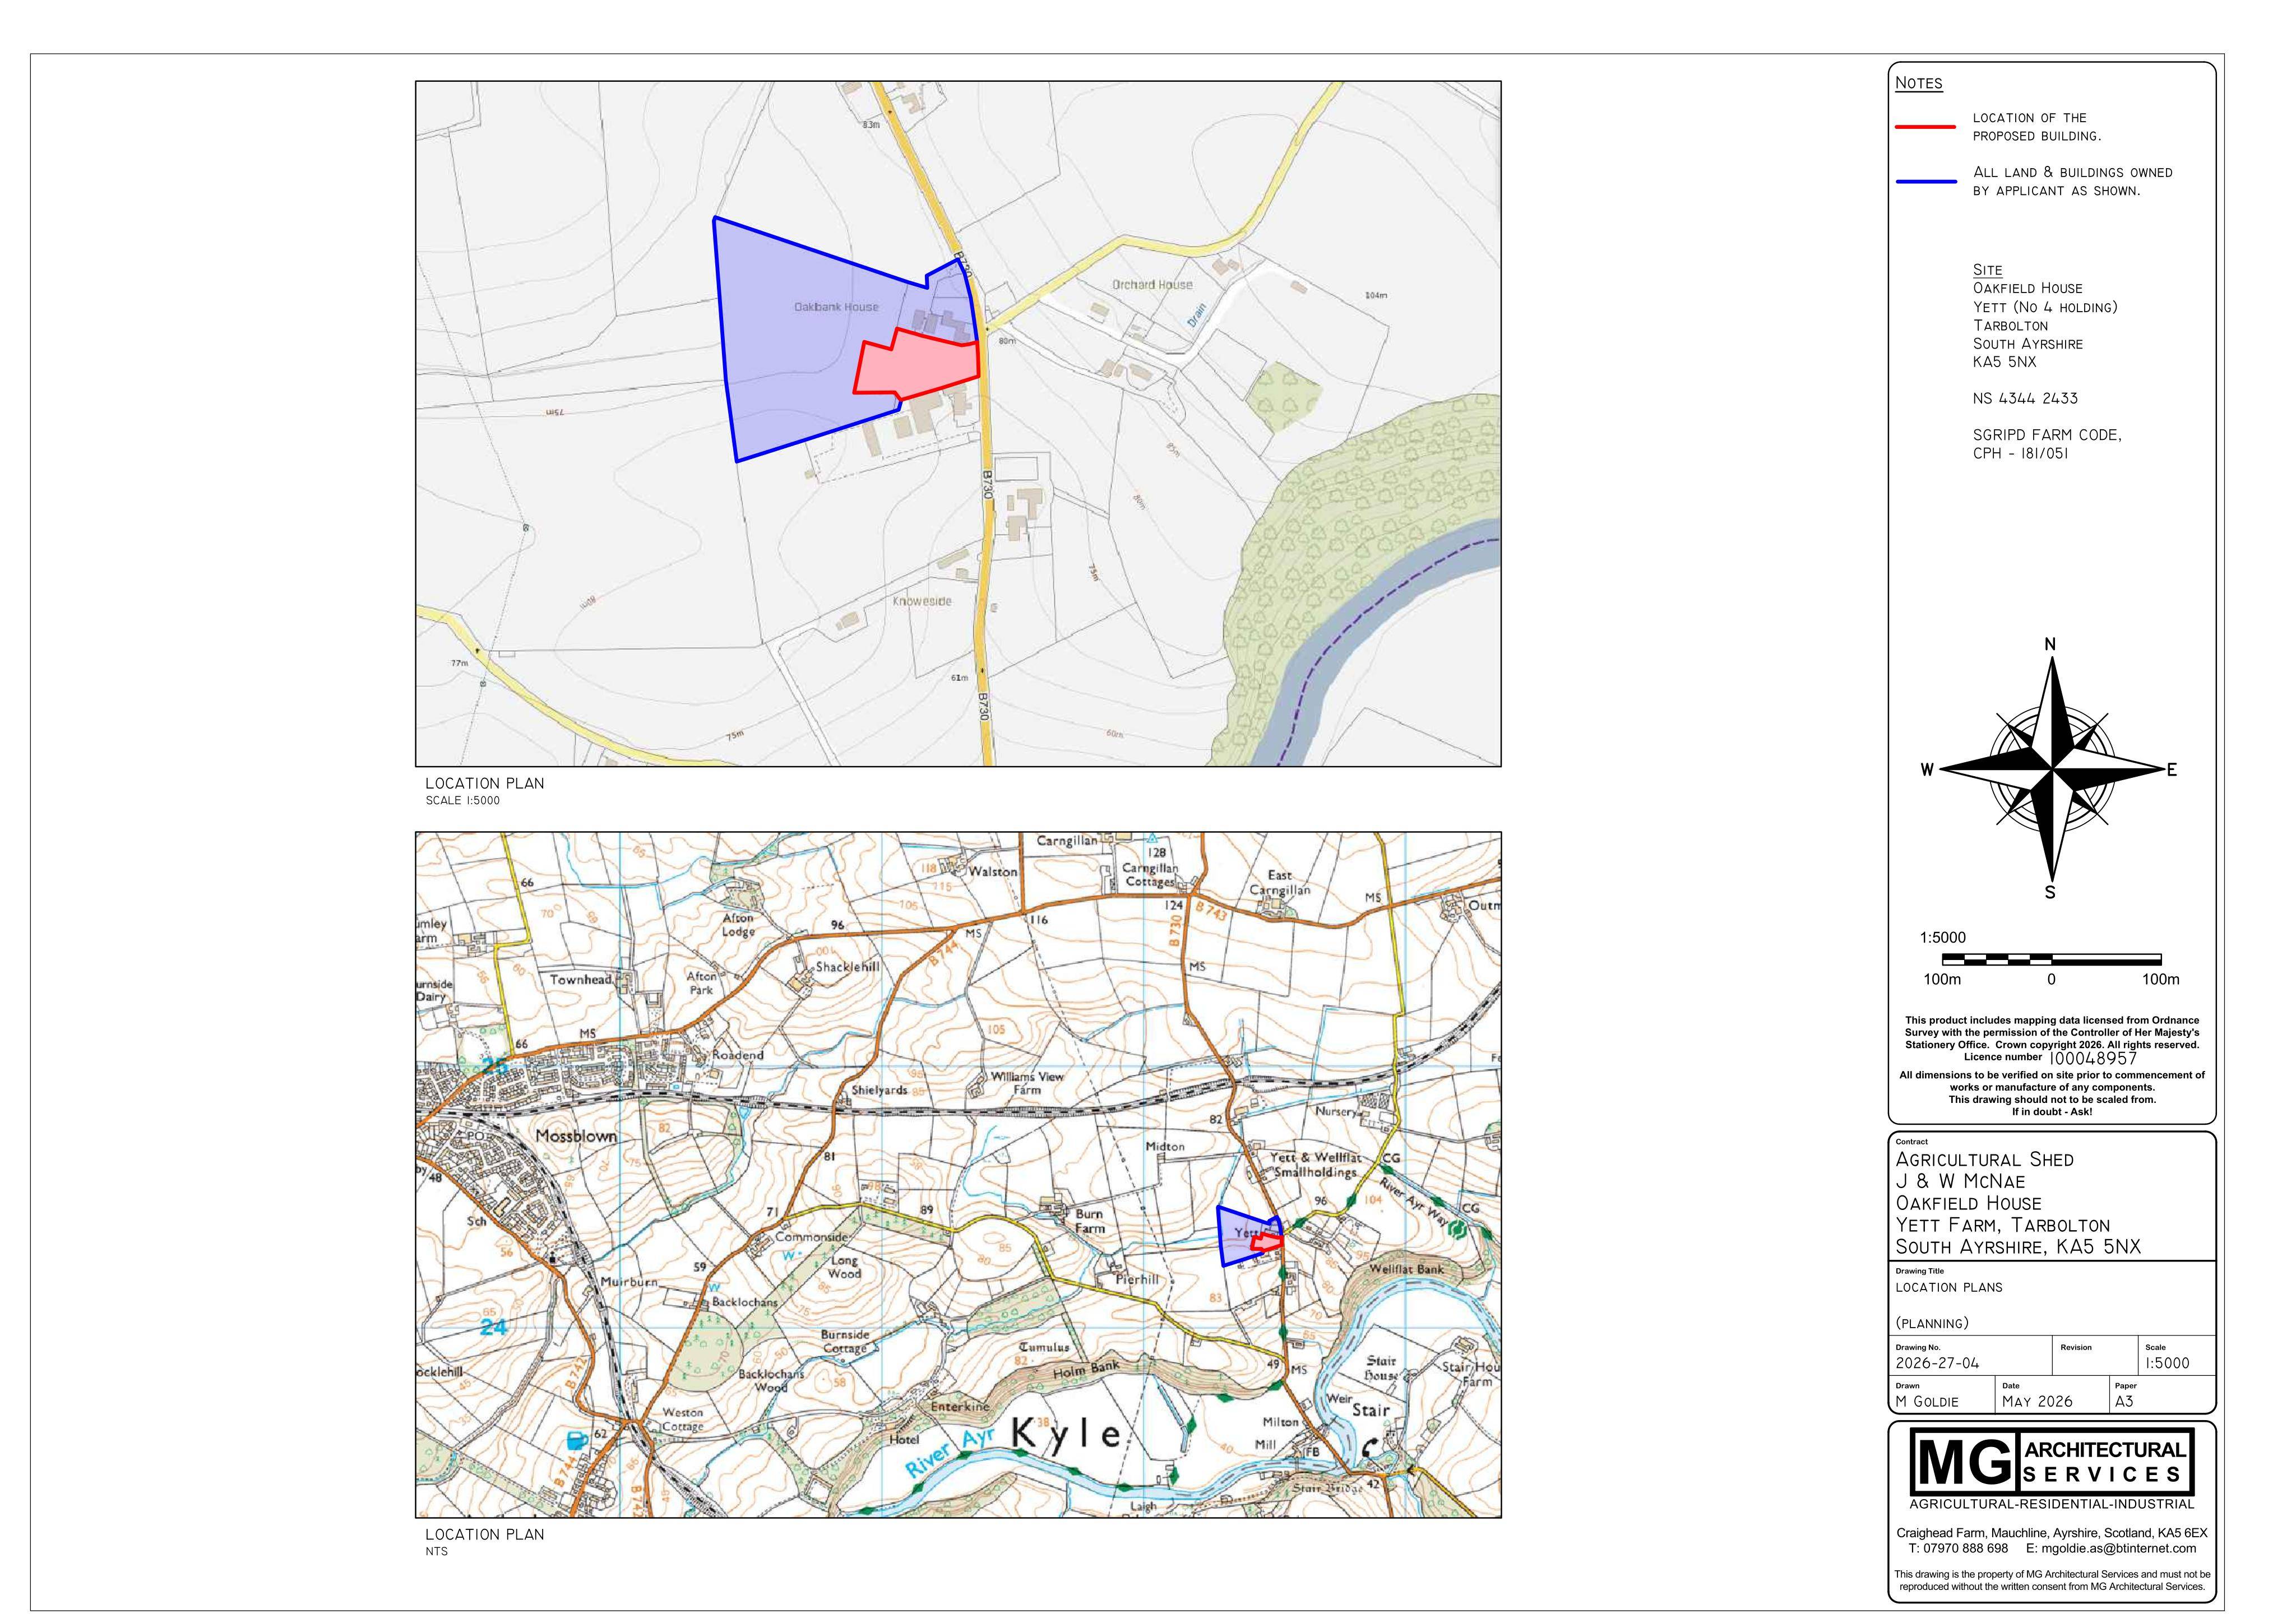
Task: Click the '(Planning)' status text
Action: (x=1932, y=1324)
